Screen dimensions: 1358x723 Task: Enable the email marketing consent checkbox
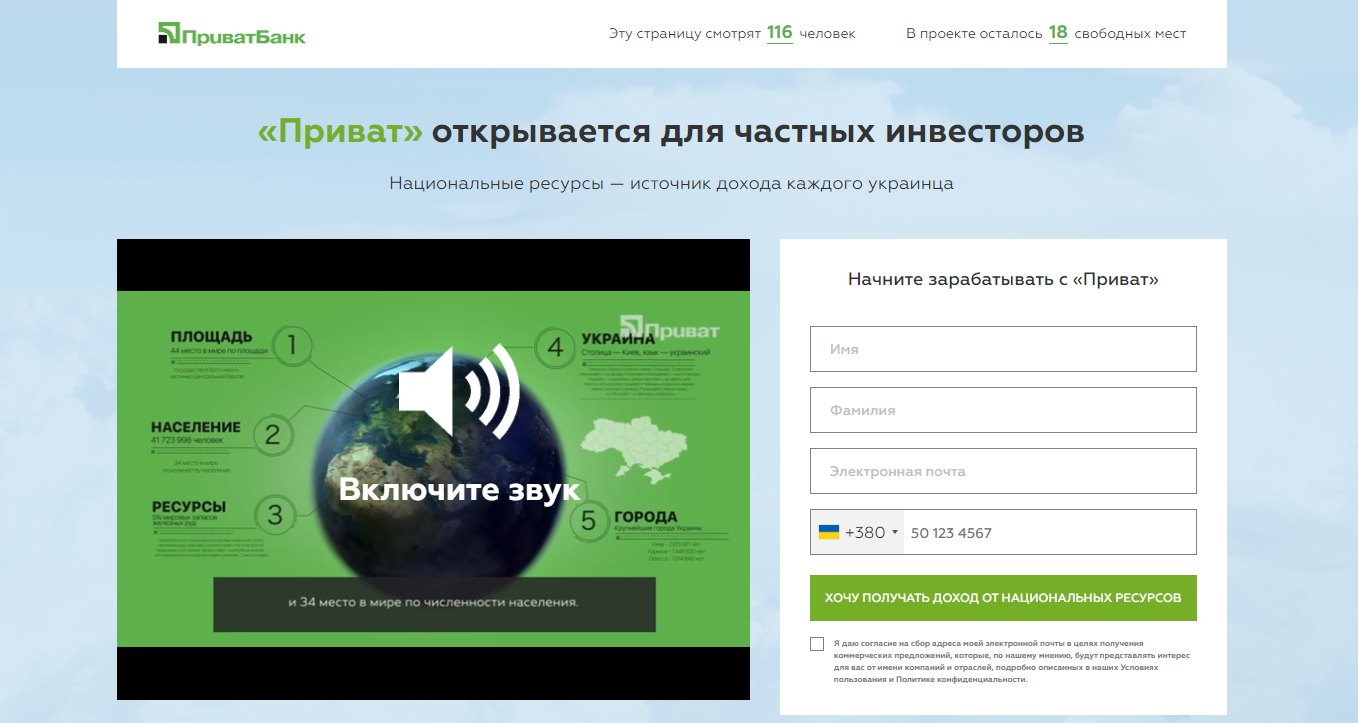click(817, 643)
